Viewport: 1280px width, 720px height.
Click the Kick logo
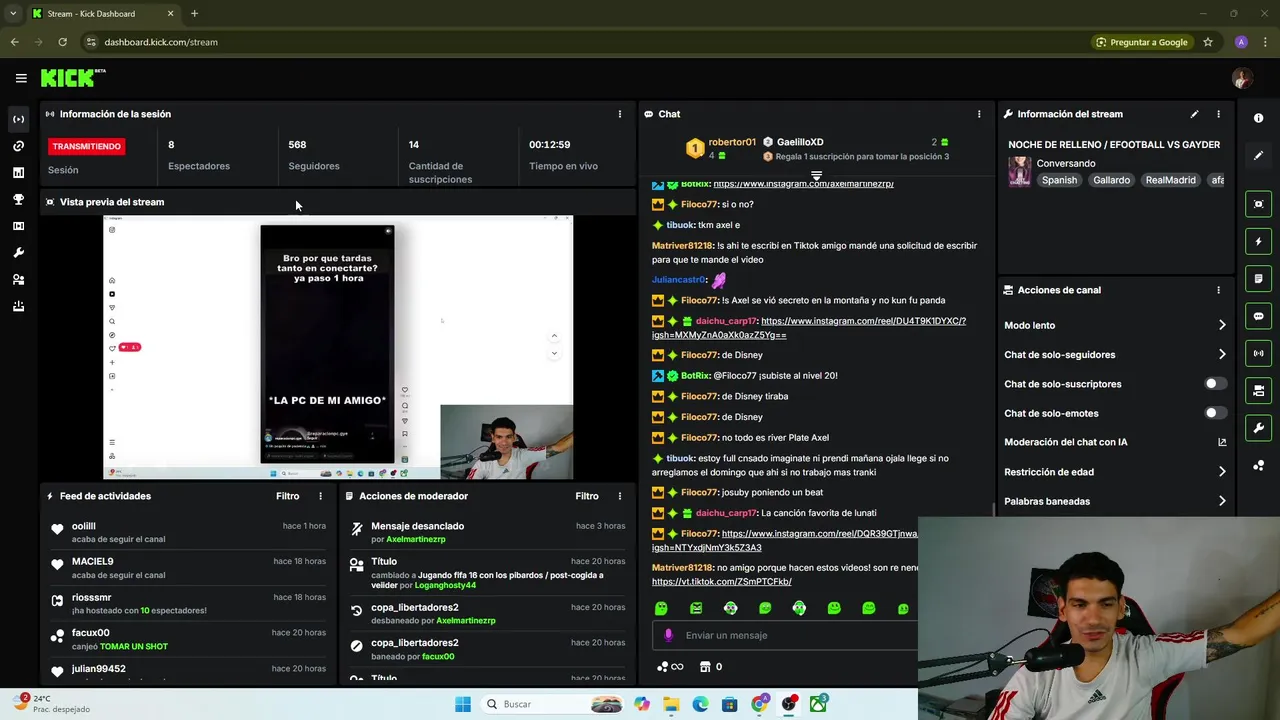tap(73, 77)
